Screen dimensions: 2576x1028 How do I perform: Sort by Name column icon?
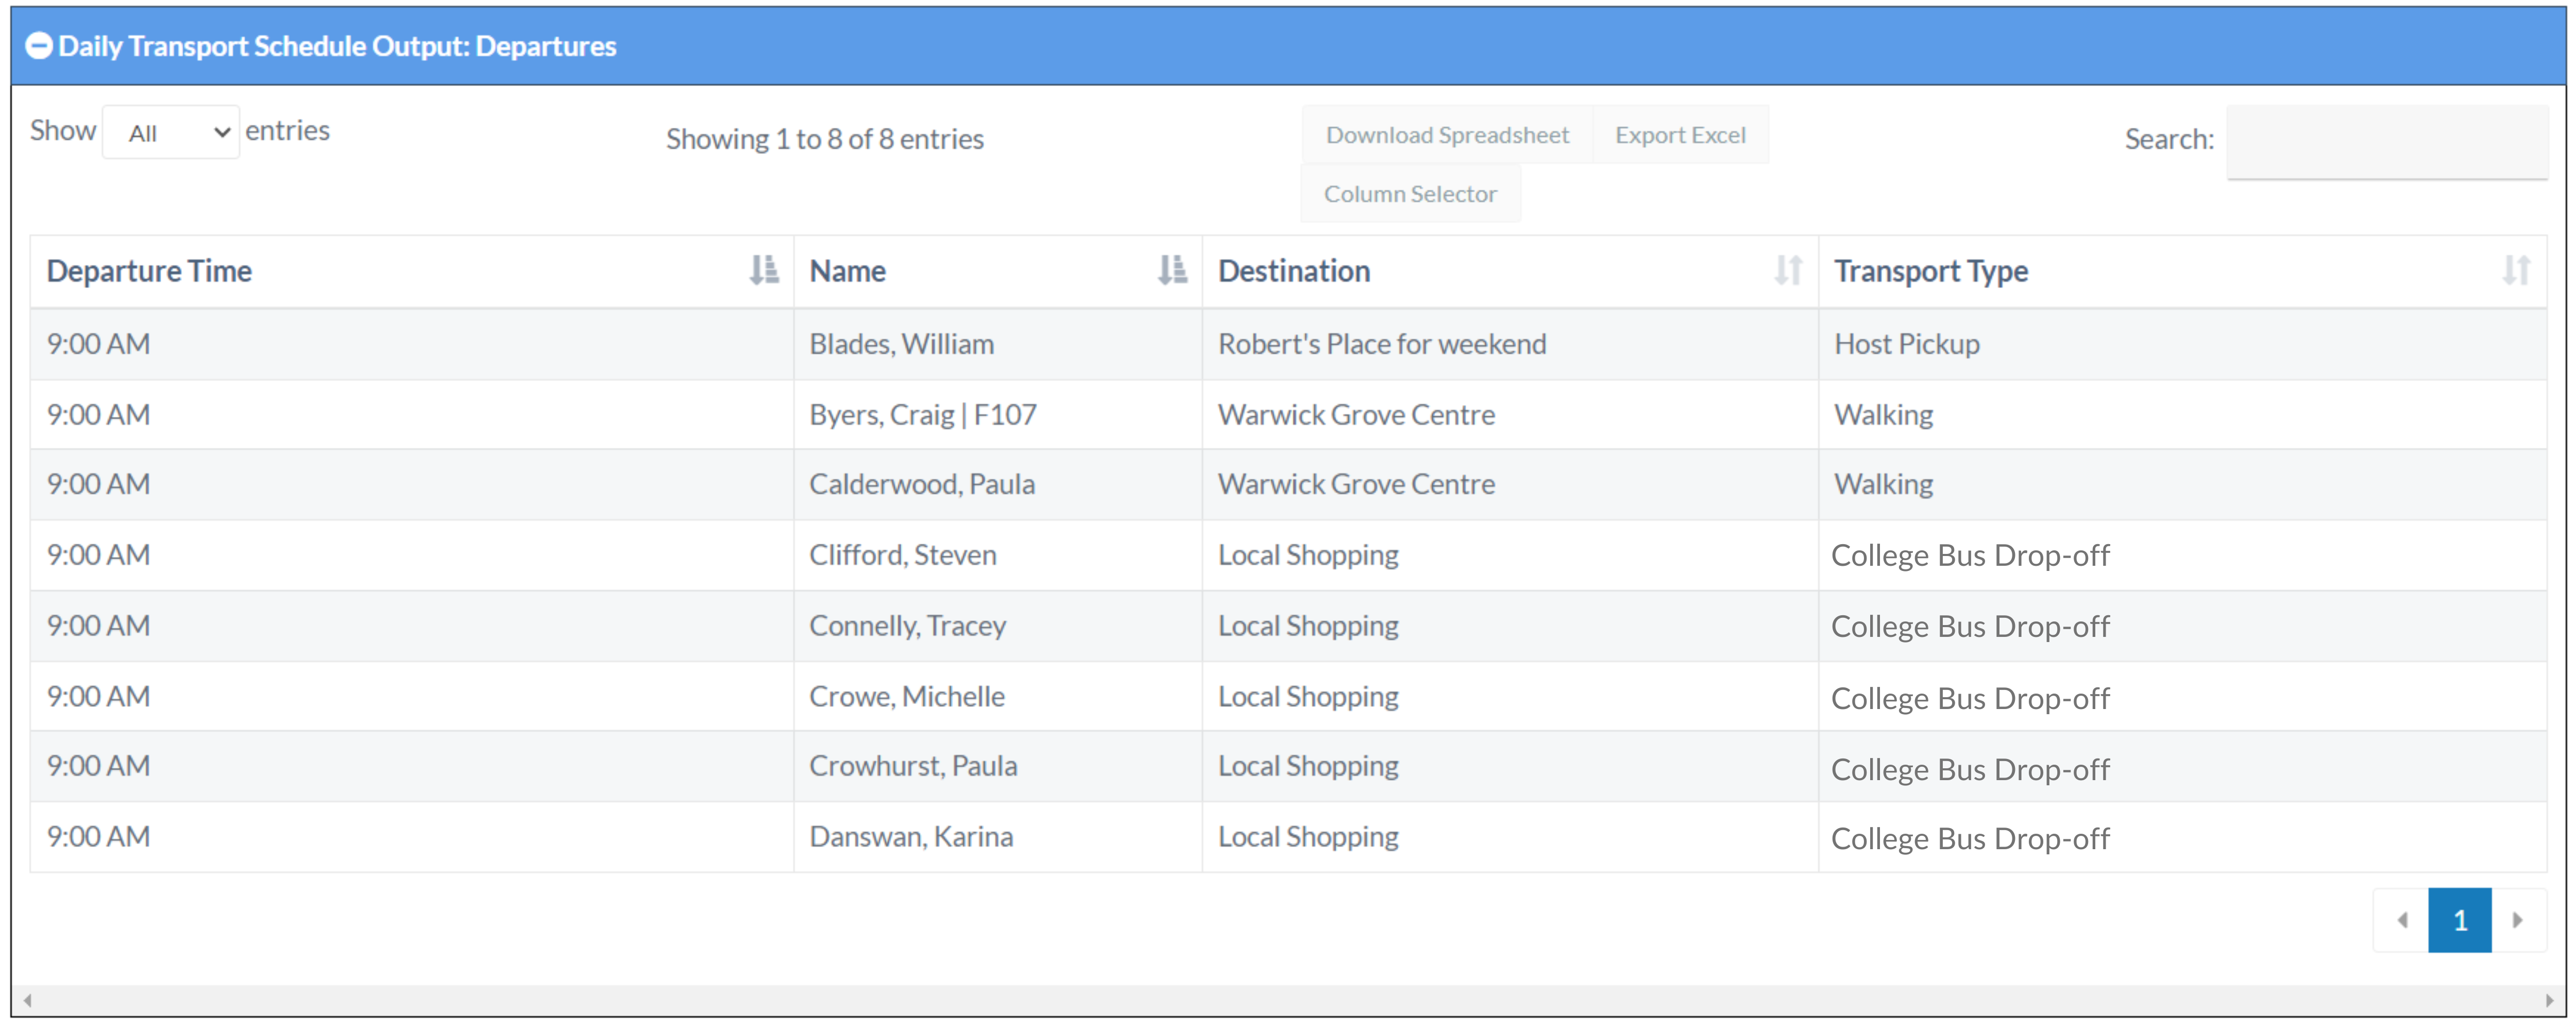click(1171, 270)
